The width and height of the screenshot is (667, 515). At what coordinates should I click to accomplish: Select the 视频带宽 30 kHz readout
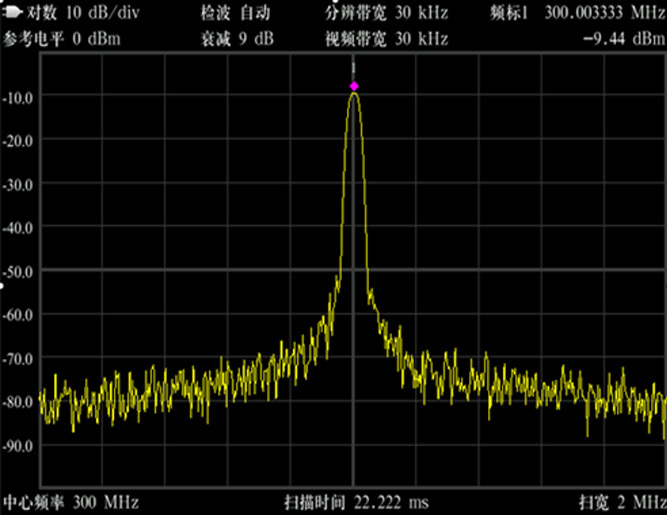tap(387, 39)
